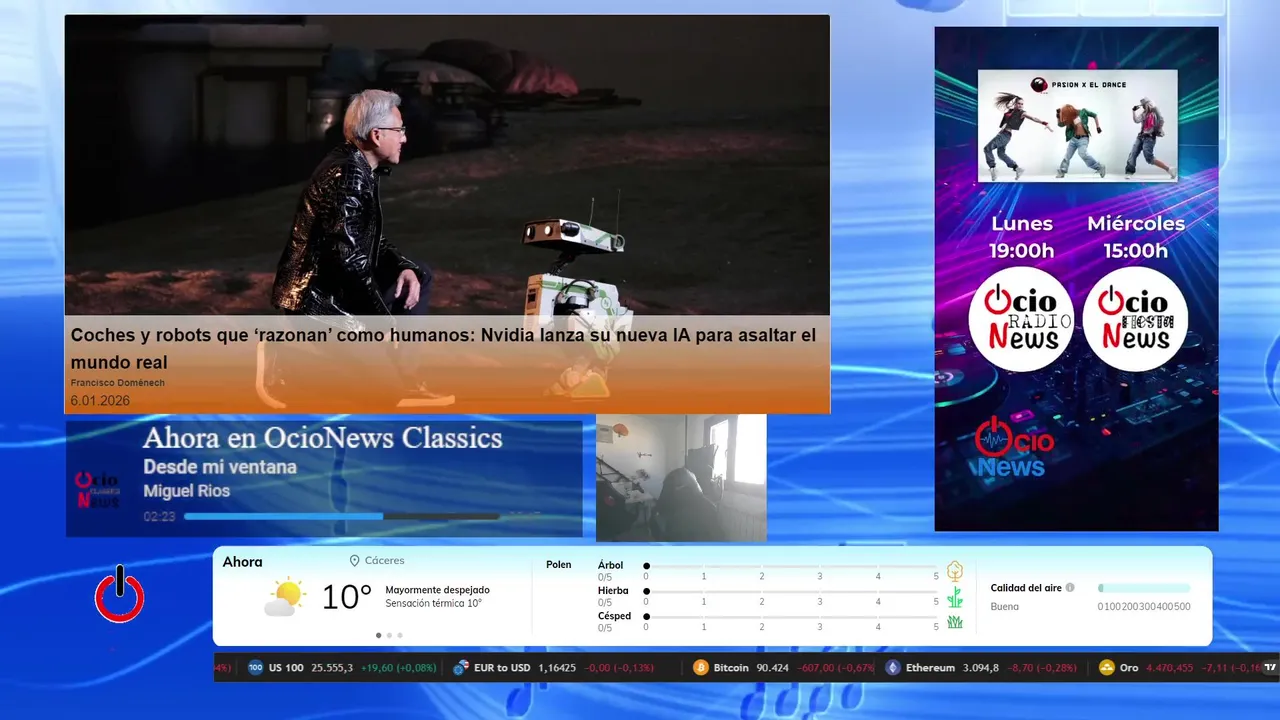Click the EUR to USD flag icon
The image size is (1280, 720).
(x=461, y=667)
